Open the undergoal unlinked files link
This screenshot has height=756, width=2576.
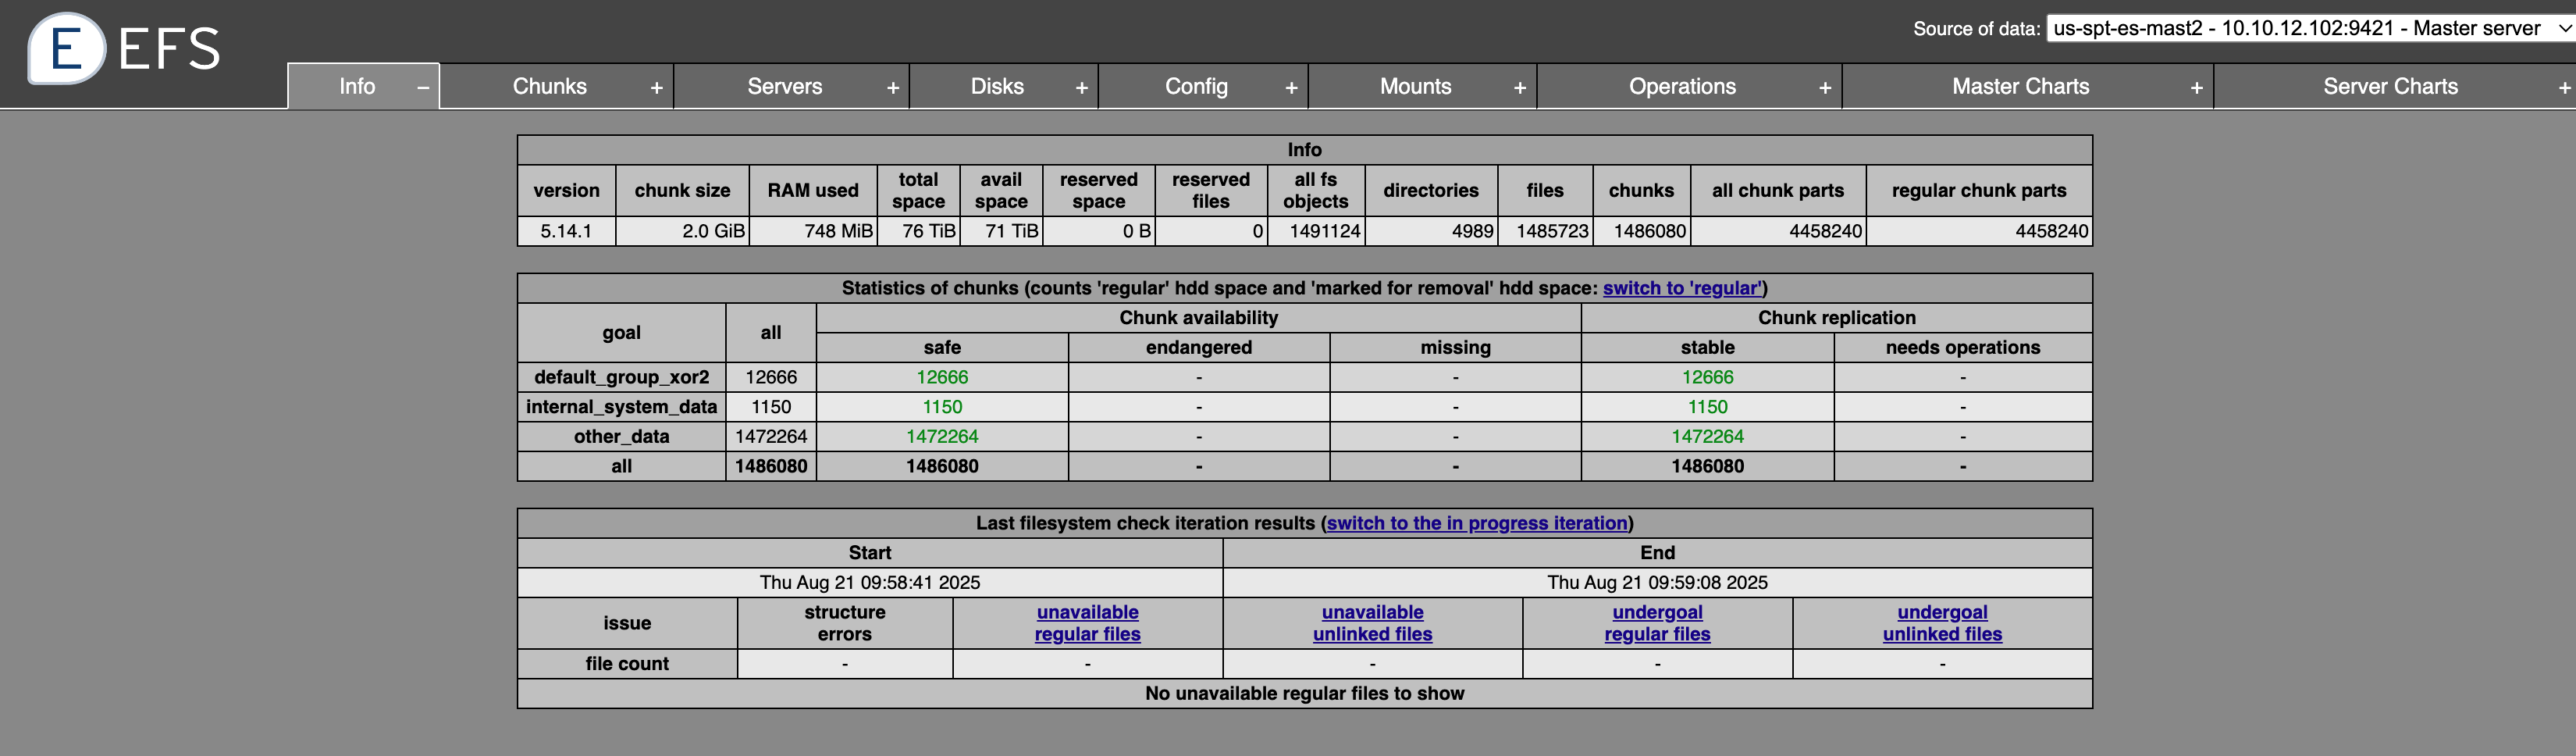coord(1941,623)
